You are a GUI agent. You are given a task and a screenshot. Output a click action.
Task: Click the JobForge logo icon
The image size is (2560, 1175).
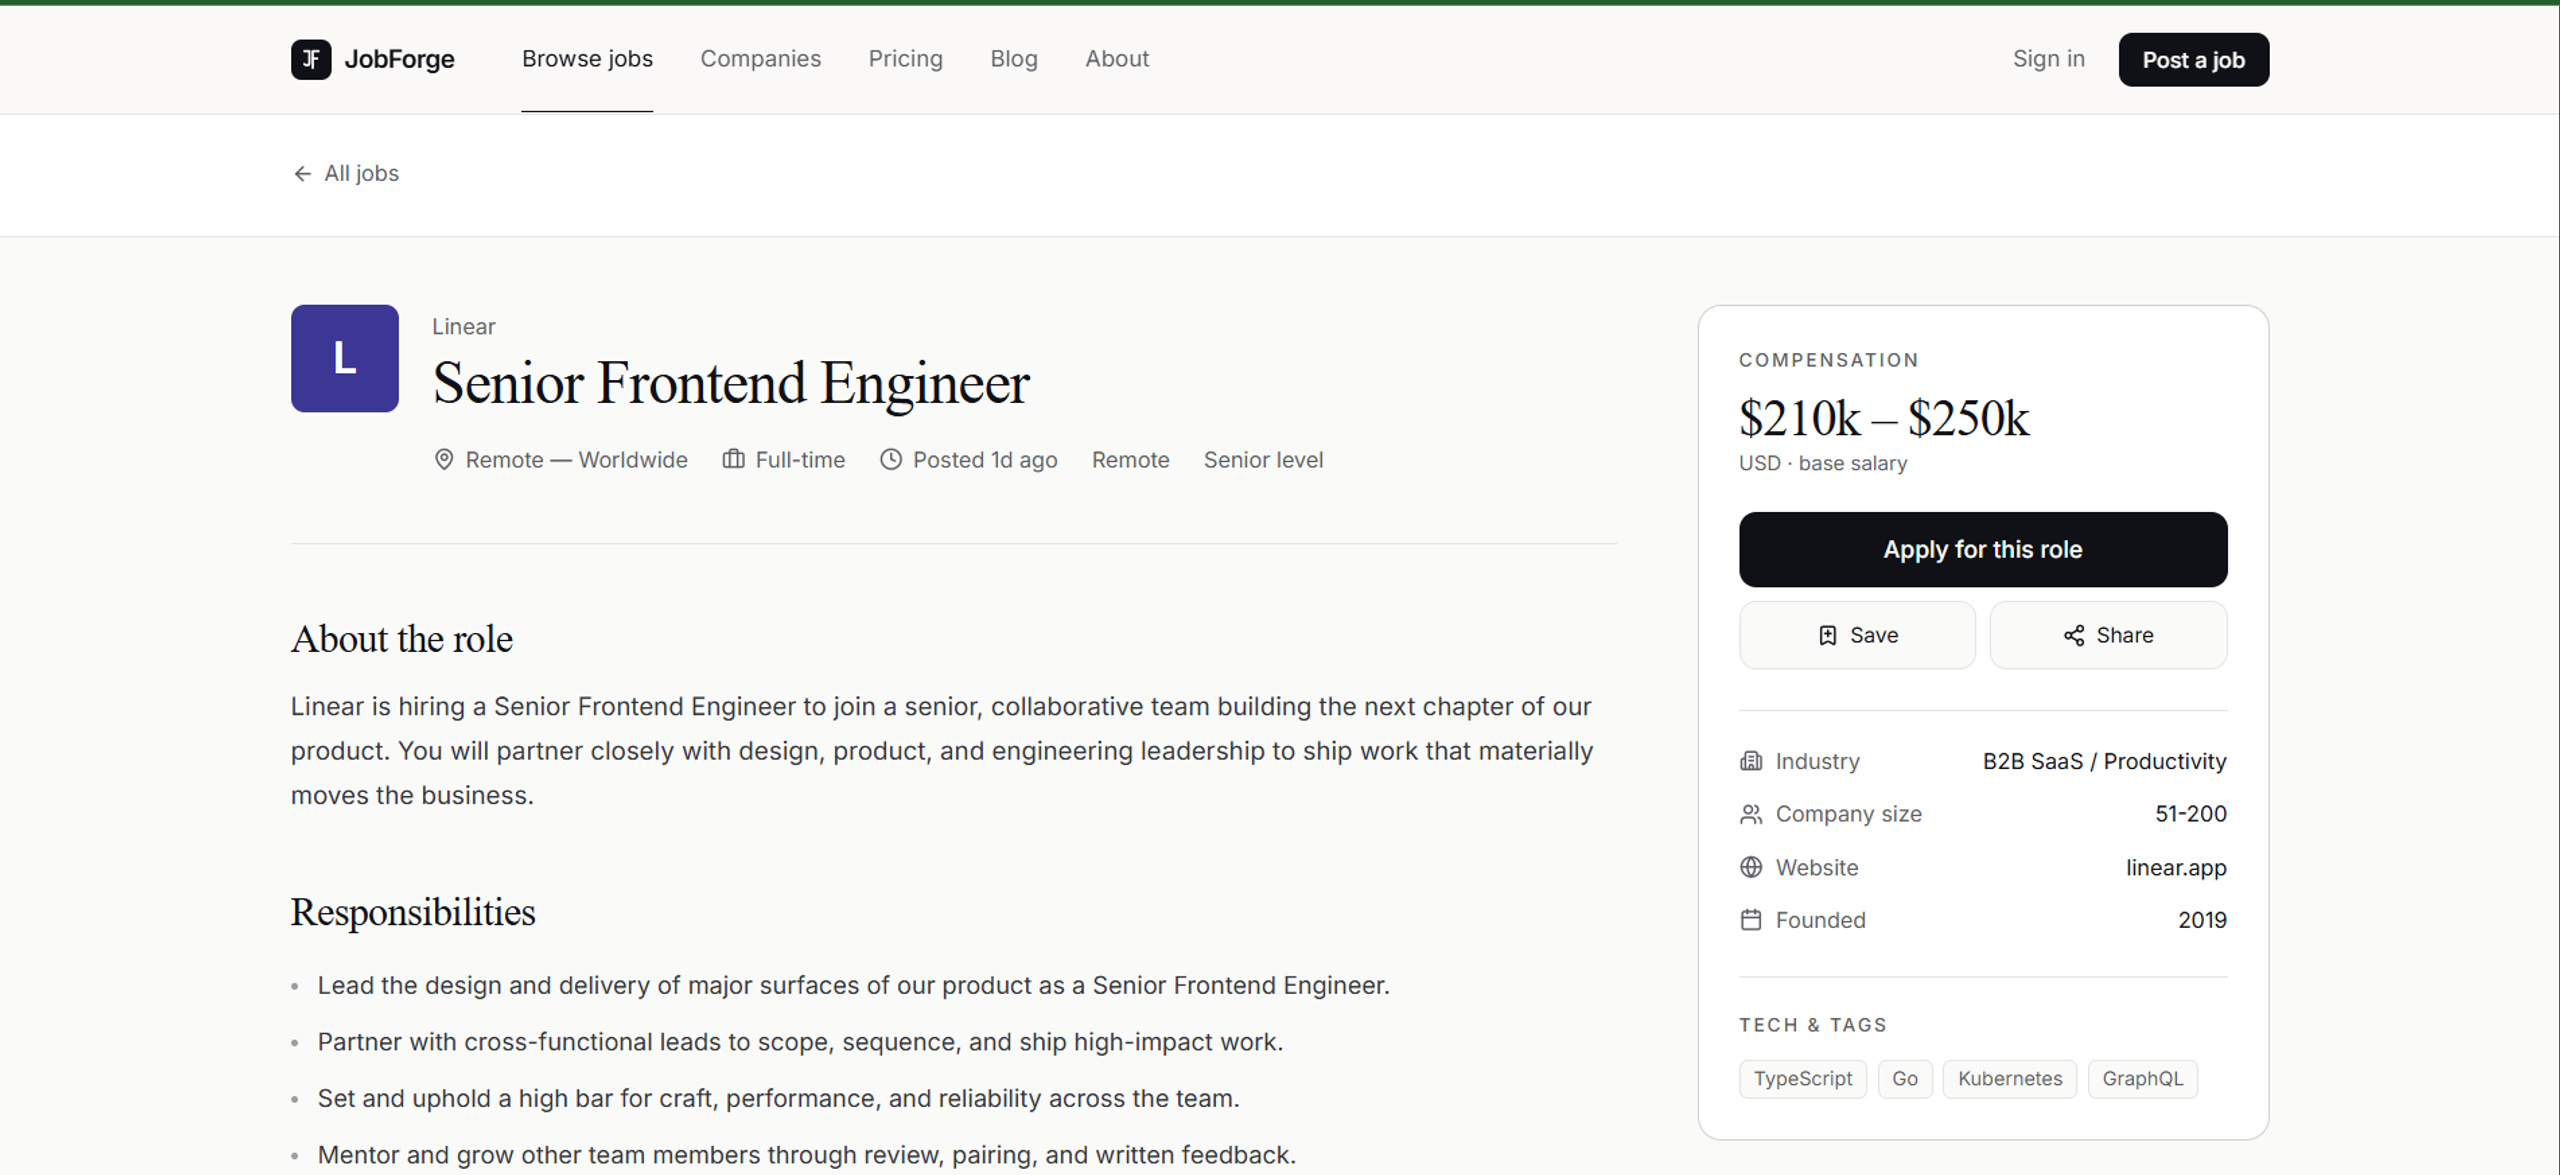tap(311, 59)
